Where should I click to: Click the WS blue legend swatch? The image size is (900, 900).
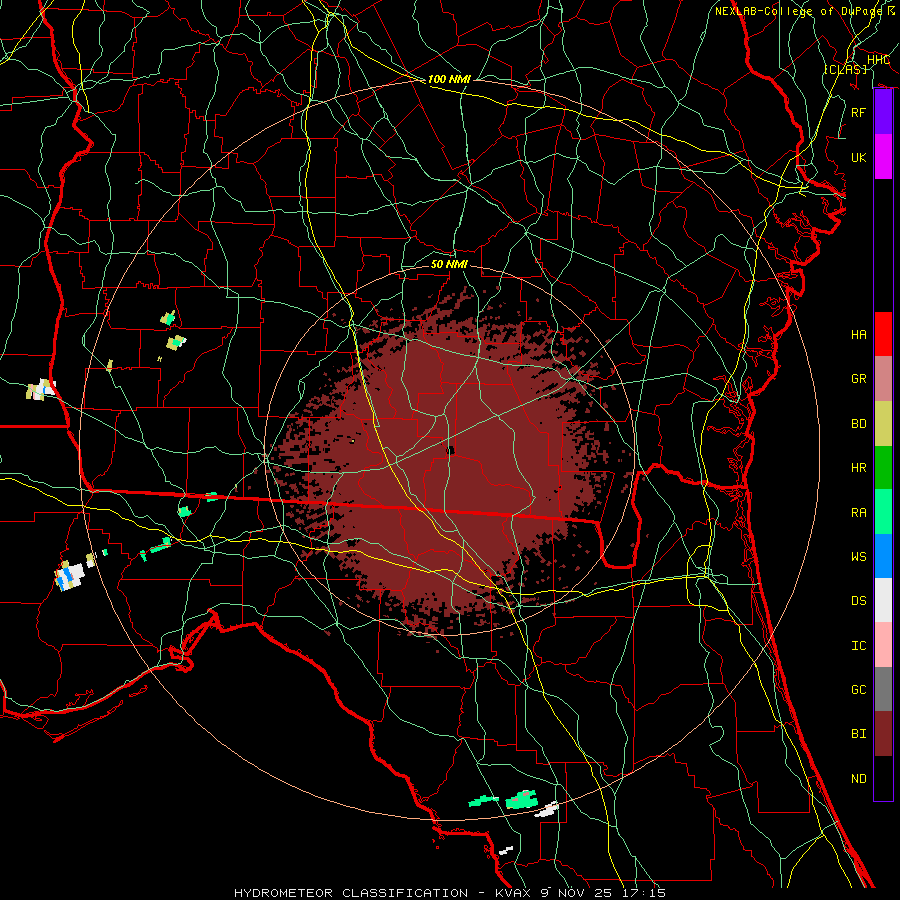tap(883, 556)
